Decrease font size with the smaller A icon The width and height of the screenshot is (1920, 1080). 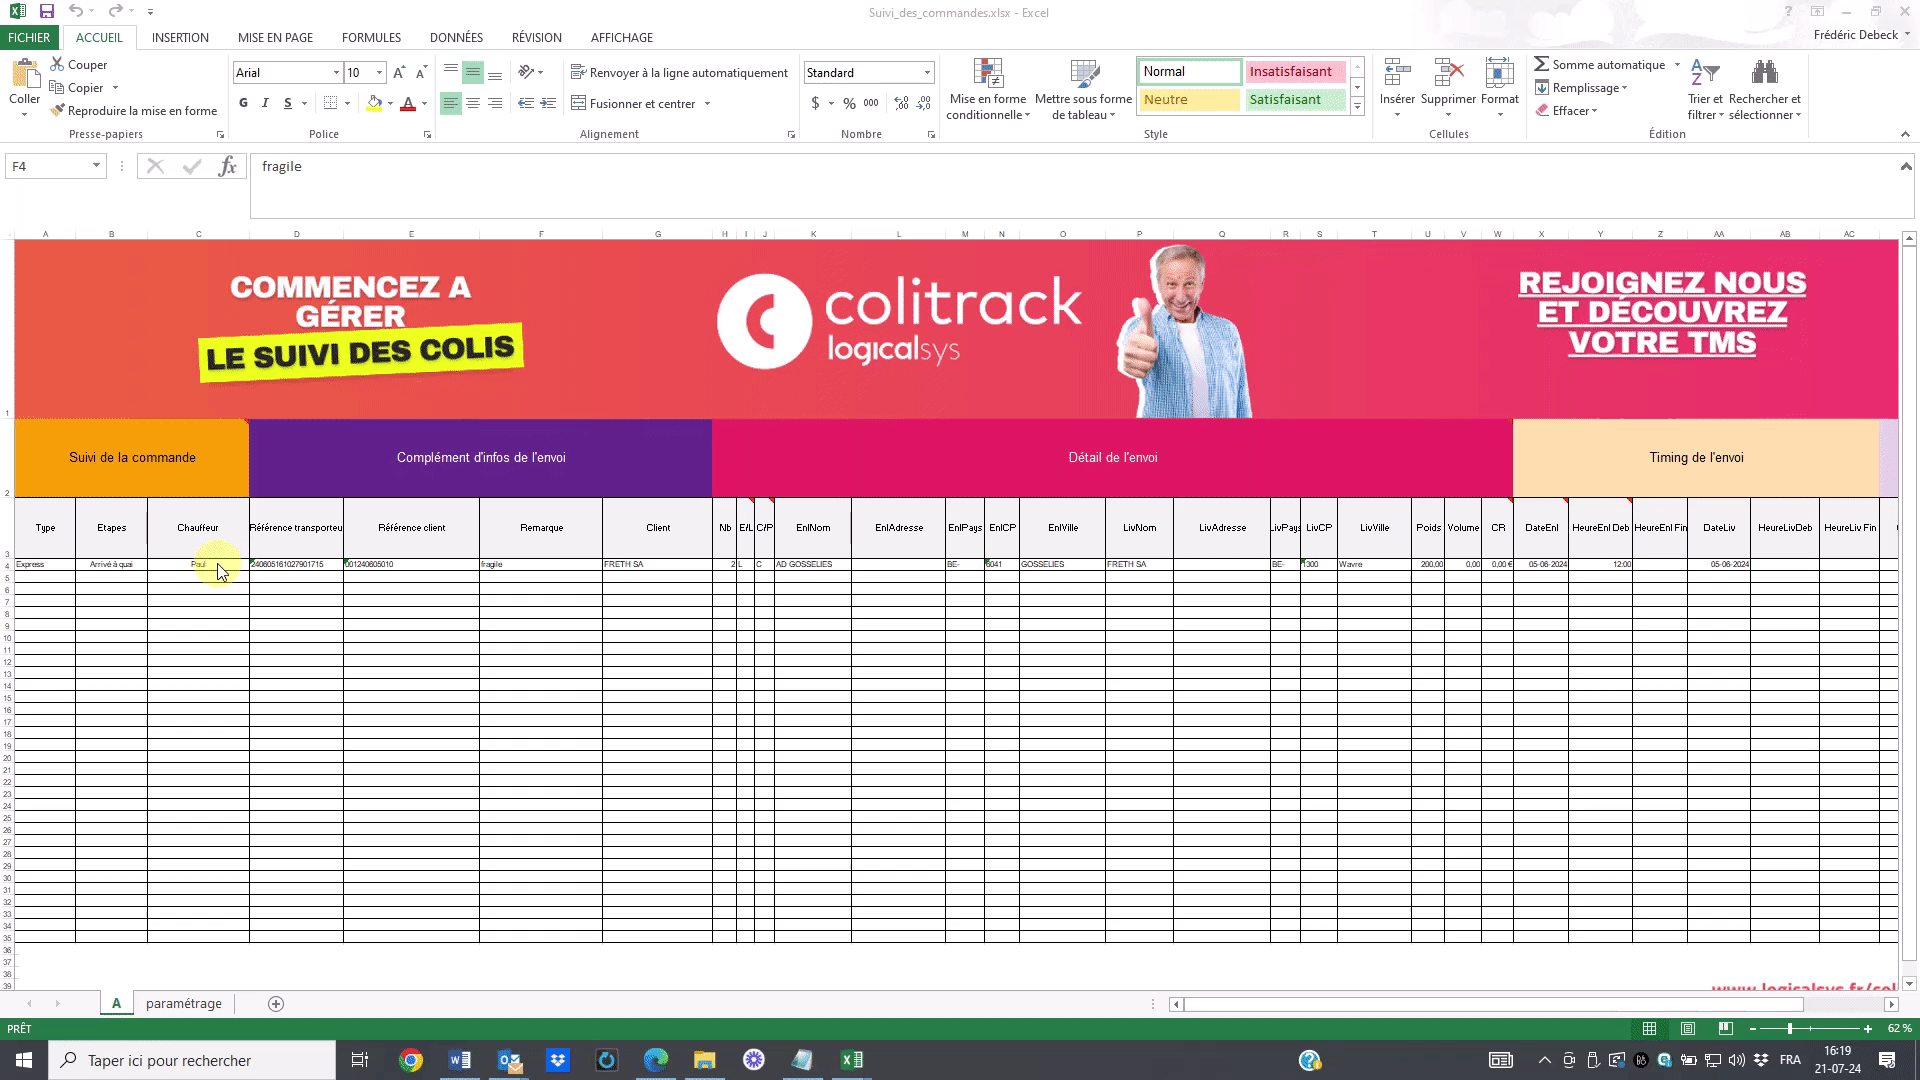tap(421, 72)
